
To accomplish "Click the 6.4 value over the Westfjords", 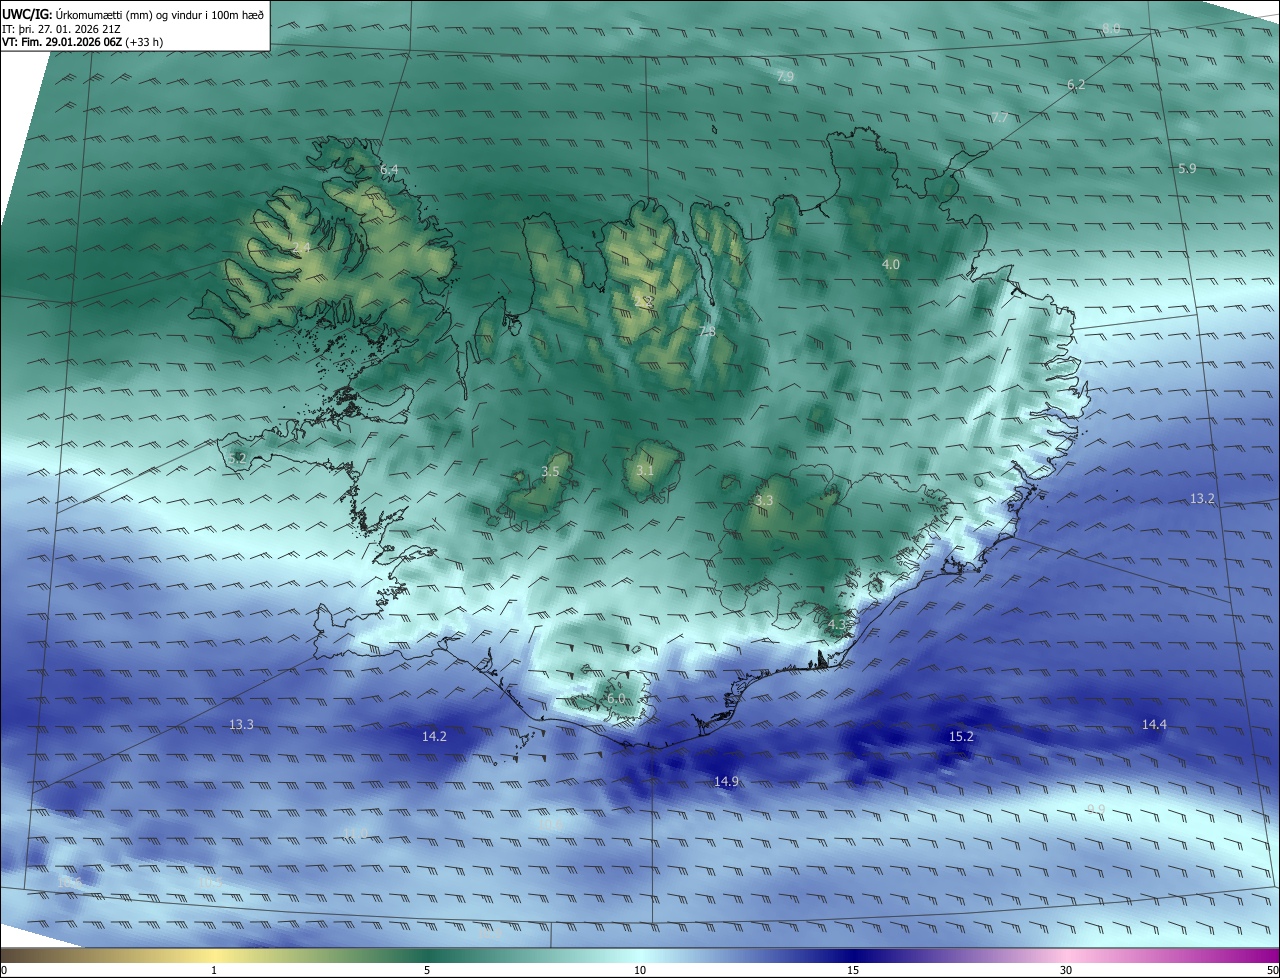I will pyautogui.click(x=389, y=170).
